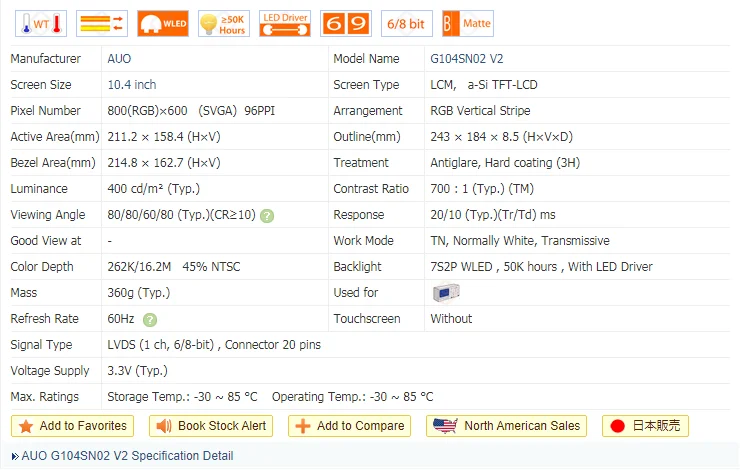Click the '211.2 × 158.4 (H×V)' active area
Viewport: 740px width, 471px height.
click(164, 137)
